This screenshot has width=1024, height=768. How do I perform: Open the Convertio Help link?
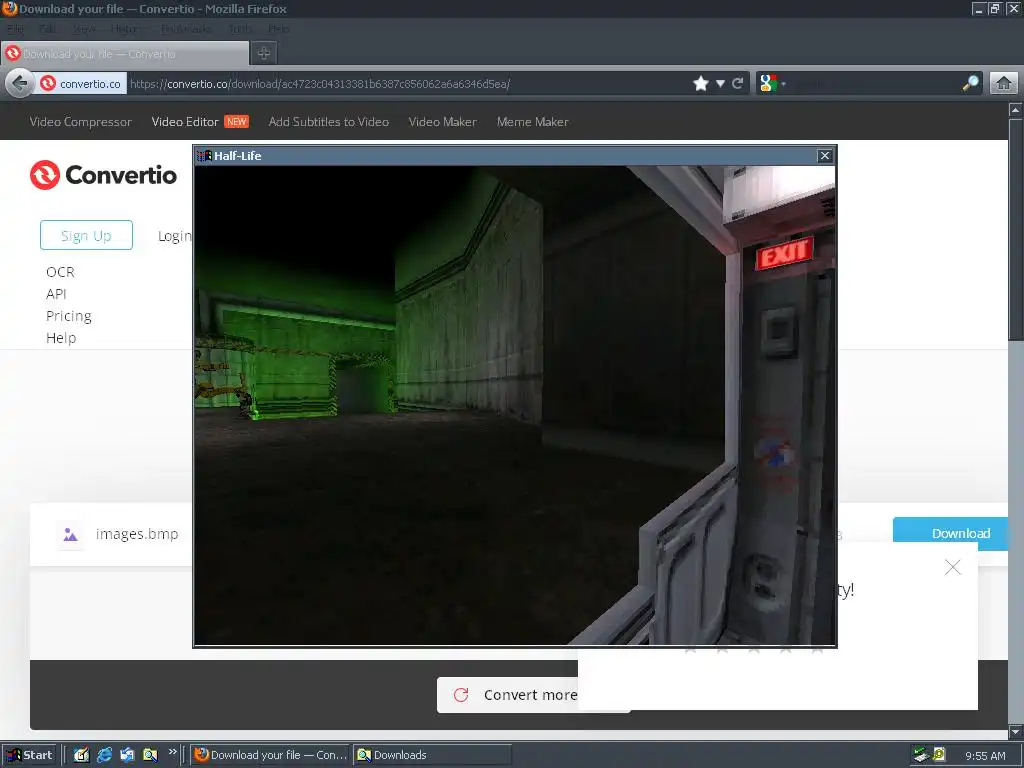pos(61,338)
